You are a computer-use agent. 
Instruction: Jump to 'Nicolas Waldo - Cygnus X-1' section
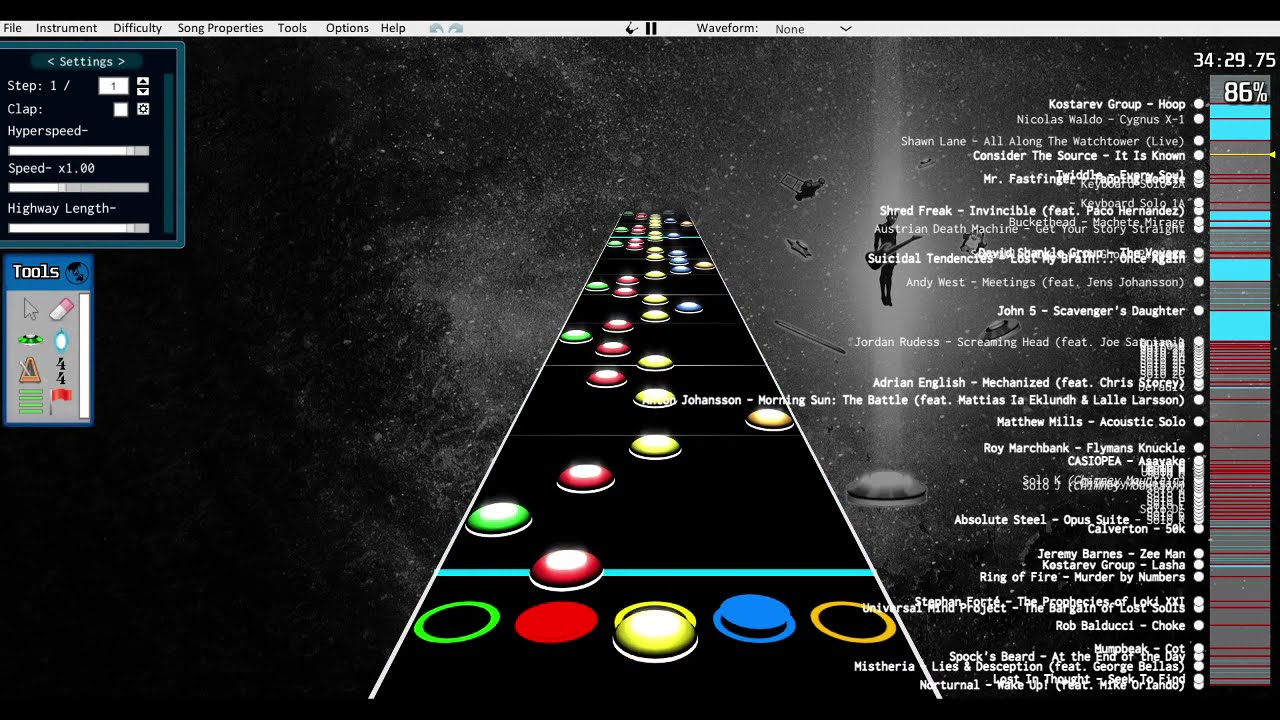click(x=1100, y=120)
